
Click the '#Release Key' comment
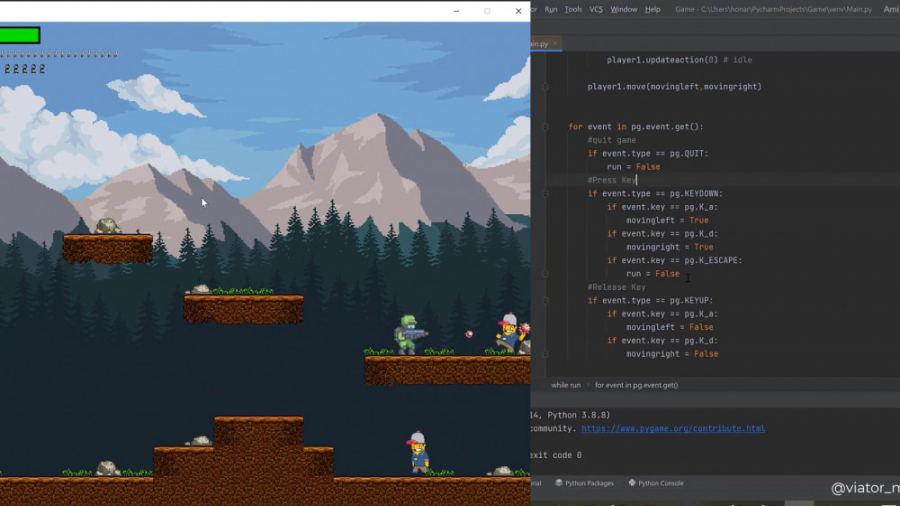pyautogui.click(x=616, y=287)
